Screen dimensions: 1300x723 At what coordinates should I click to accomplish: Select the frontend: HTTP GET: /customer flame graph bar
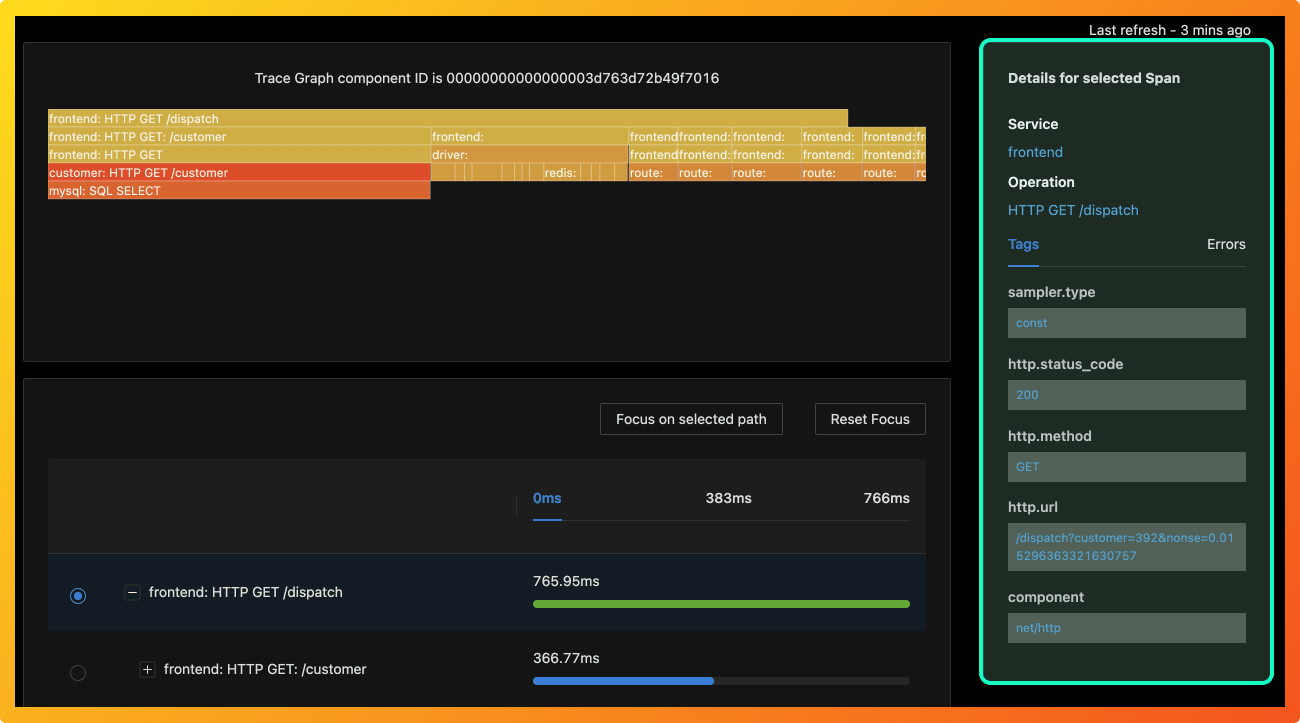click(239, 136)
